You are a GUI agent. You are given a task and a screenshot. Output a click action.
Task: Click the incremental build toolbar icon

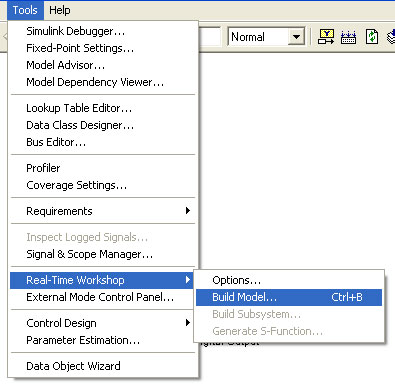[x=348, y=37]
